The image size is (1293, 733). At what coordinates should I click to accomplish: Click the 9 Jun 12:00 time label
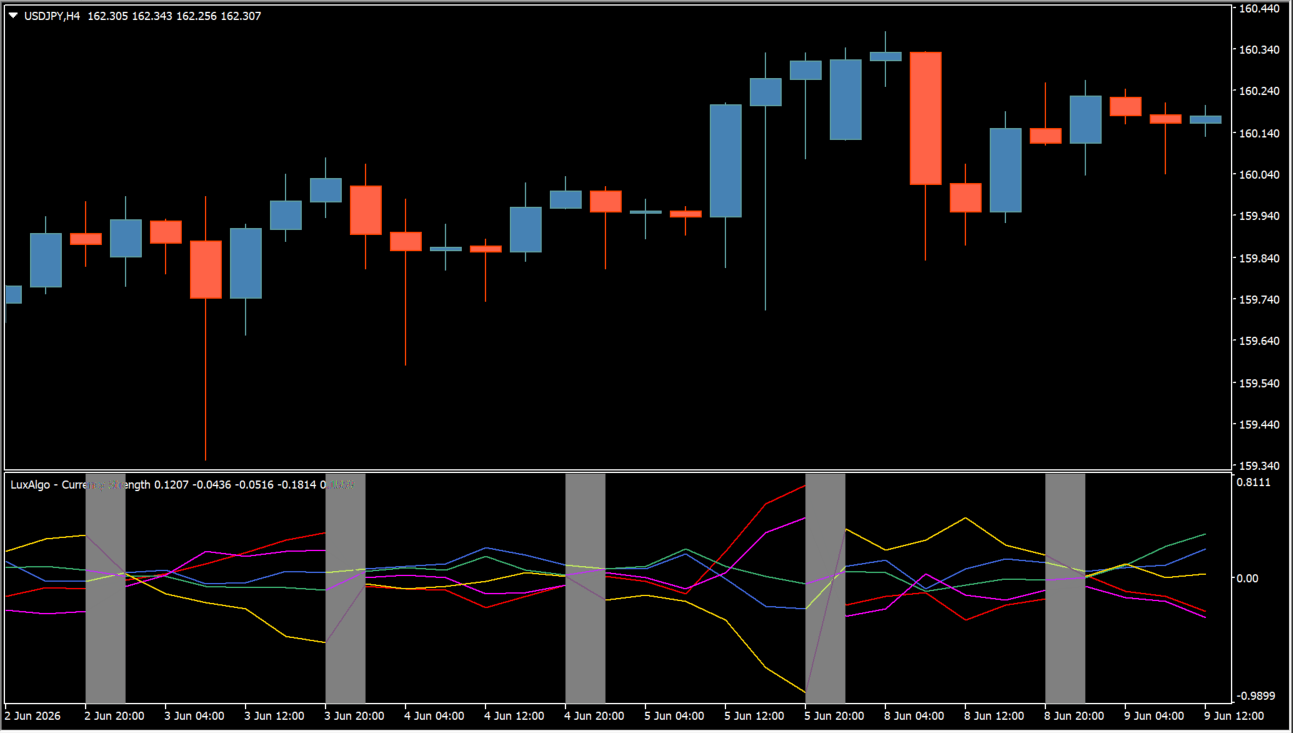pos(1234,716)
